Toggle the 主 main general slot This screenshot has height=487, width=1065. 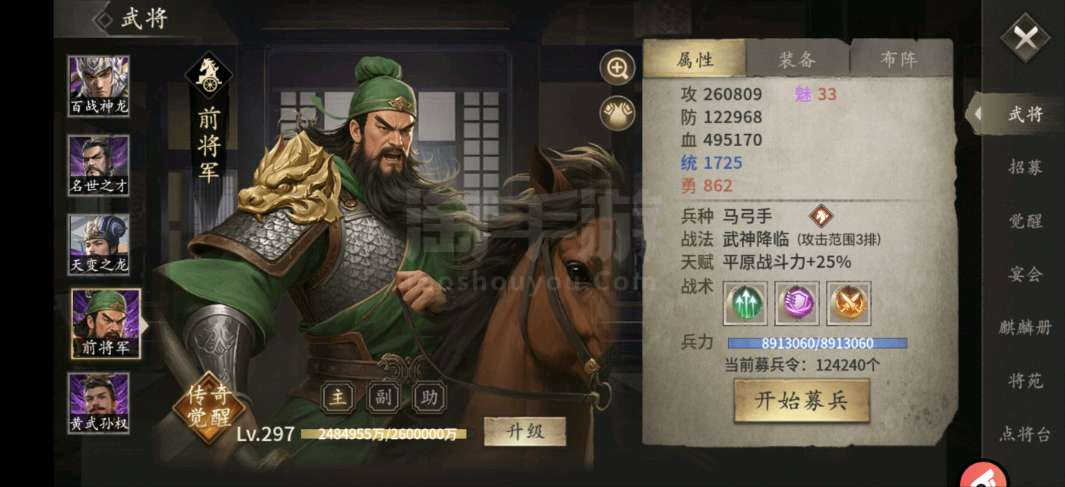(x=338, y=397)
